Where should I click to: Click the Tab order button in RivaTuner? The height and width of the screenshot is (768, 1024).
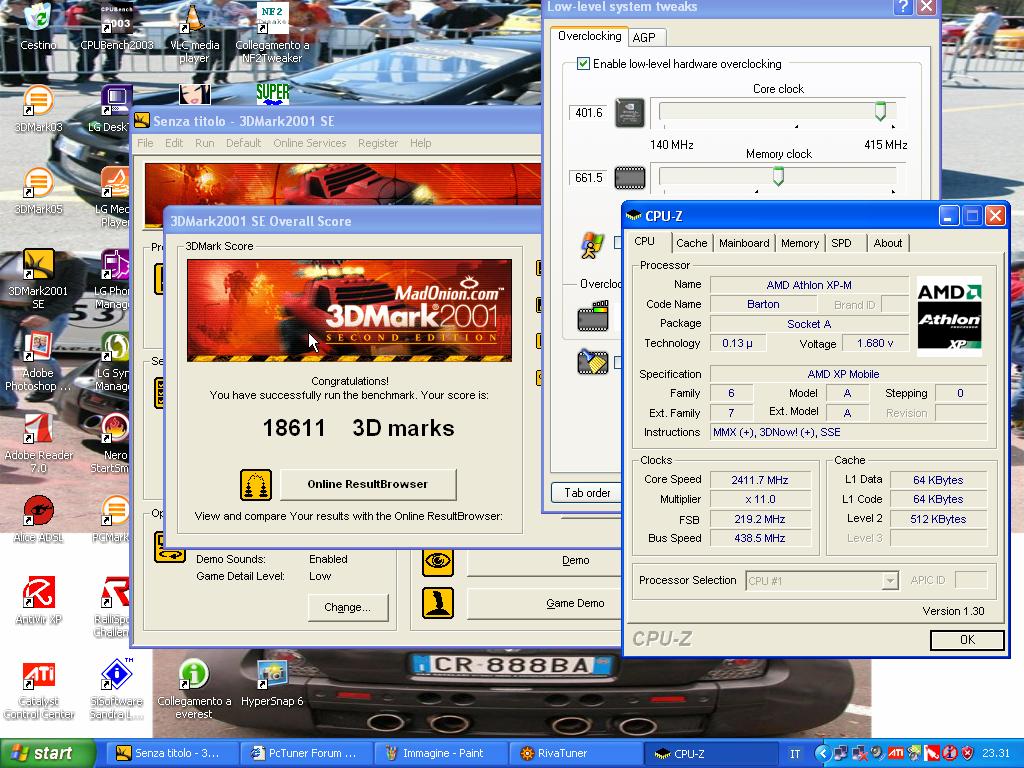point(586,493)
